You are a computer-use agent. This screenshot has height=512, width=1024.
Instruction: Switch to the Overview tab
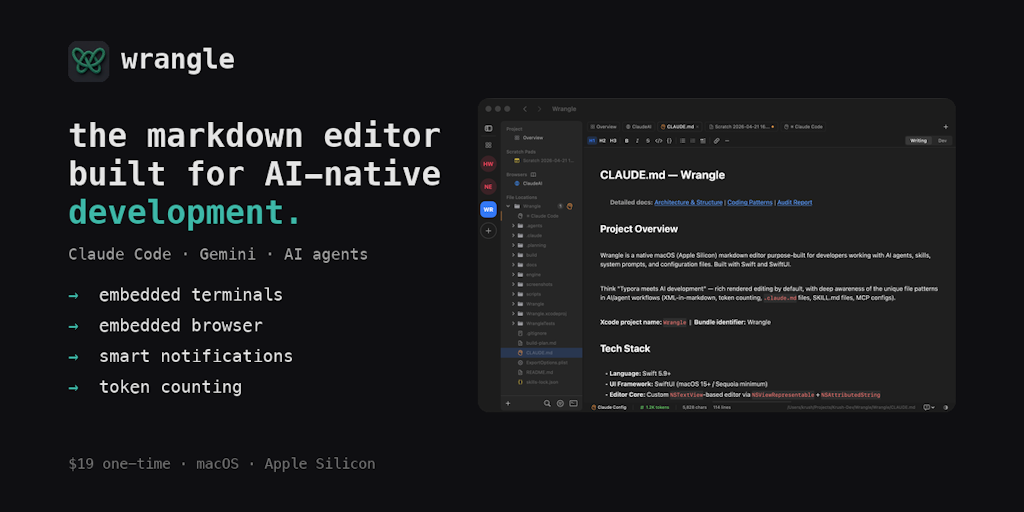[x=603, y=127]
